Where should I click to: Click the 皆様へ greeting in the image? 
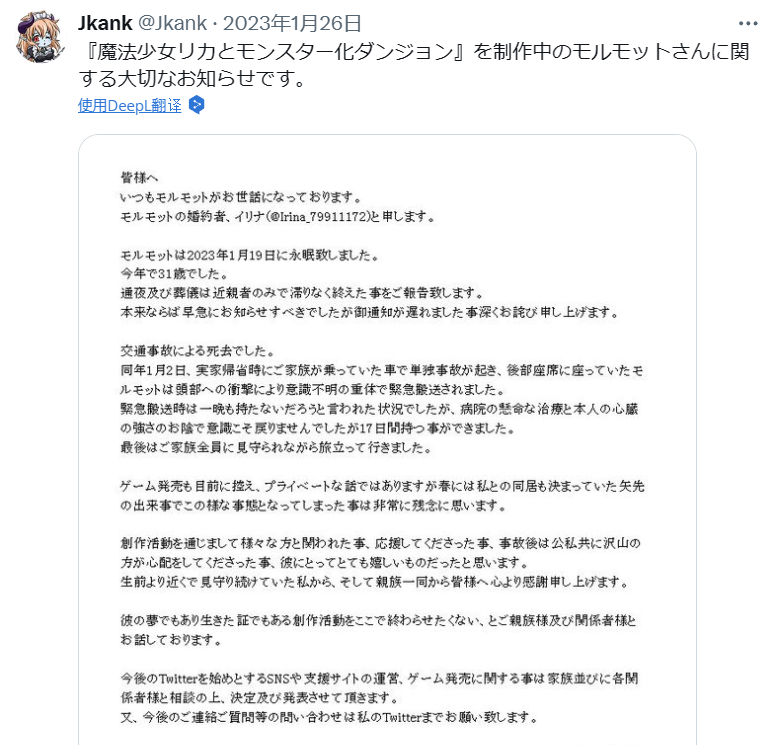click(x=135, y=177)
